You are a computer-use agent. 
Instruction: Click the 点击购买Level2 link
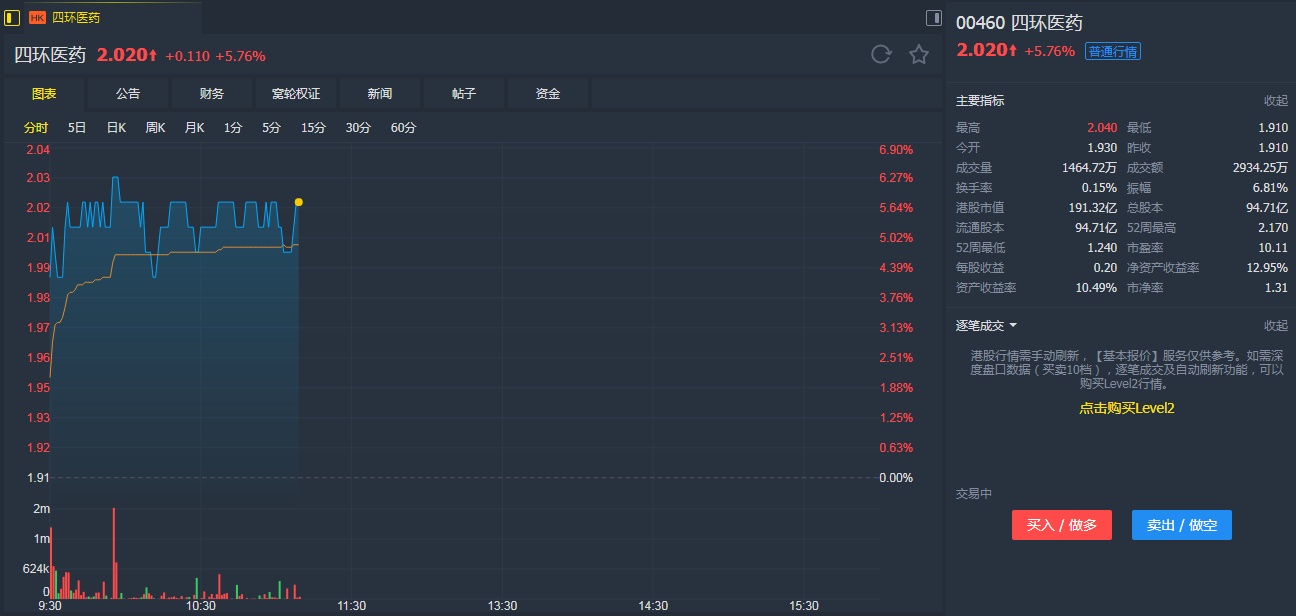[x=1126, y=408]
